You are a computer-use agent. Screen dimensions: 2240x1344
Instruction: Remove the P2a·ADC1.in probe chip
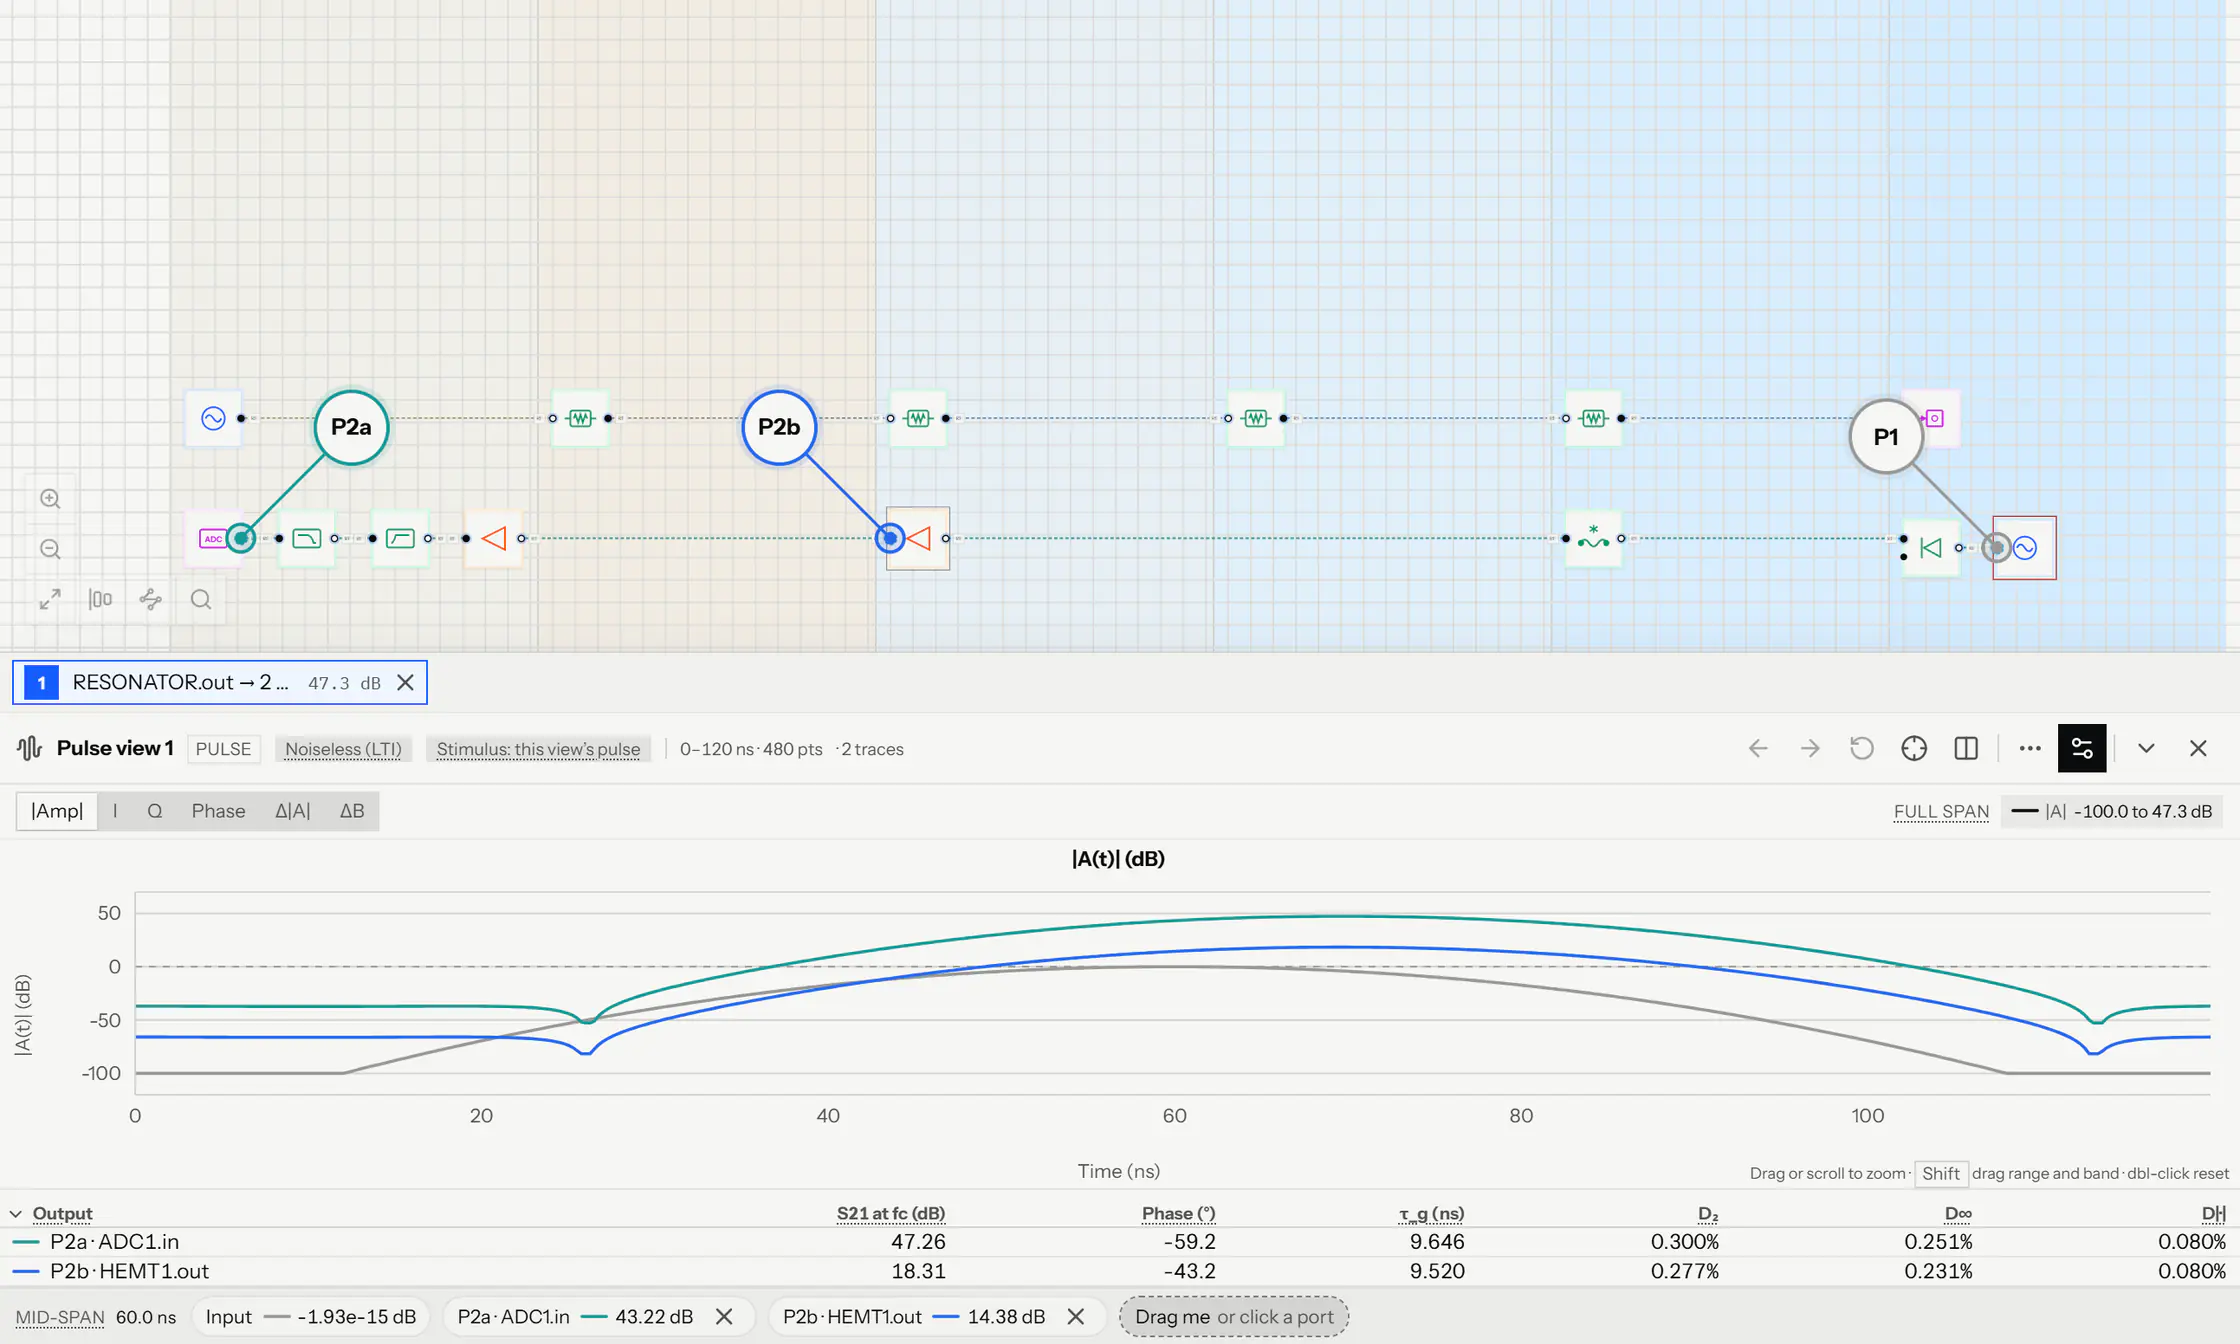click(x=724, y=1316)
